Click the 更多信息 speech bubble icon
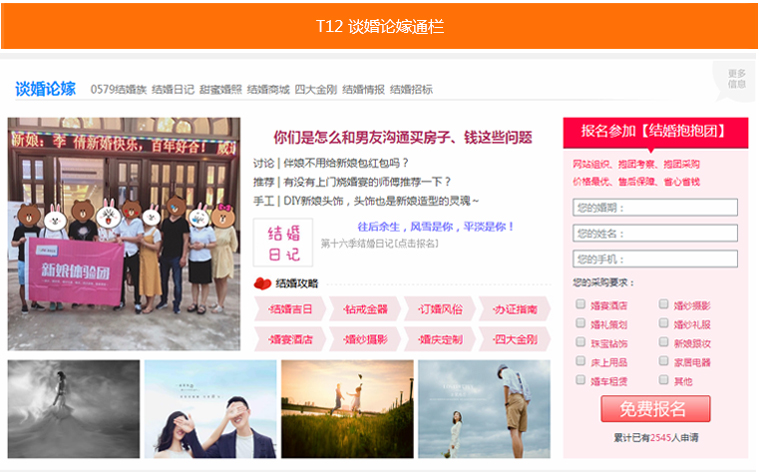 [x=735, y=80]
